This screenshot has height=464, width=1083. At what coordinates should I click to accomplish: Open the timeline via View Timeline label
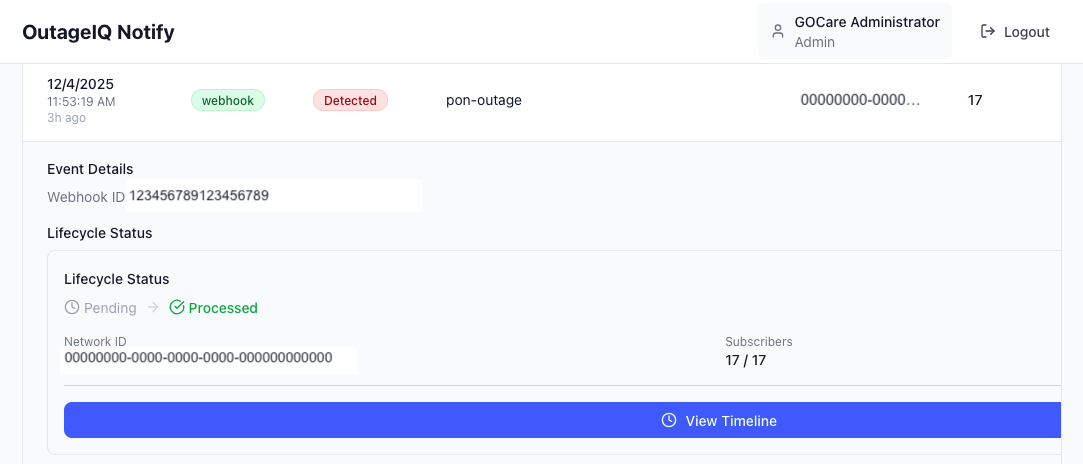pyautogui.click(x=731, y=421)
